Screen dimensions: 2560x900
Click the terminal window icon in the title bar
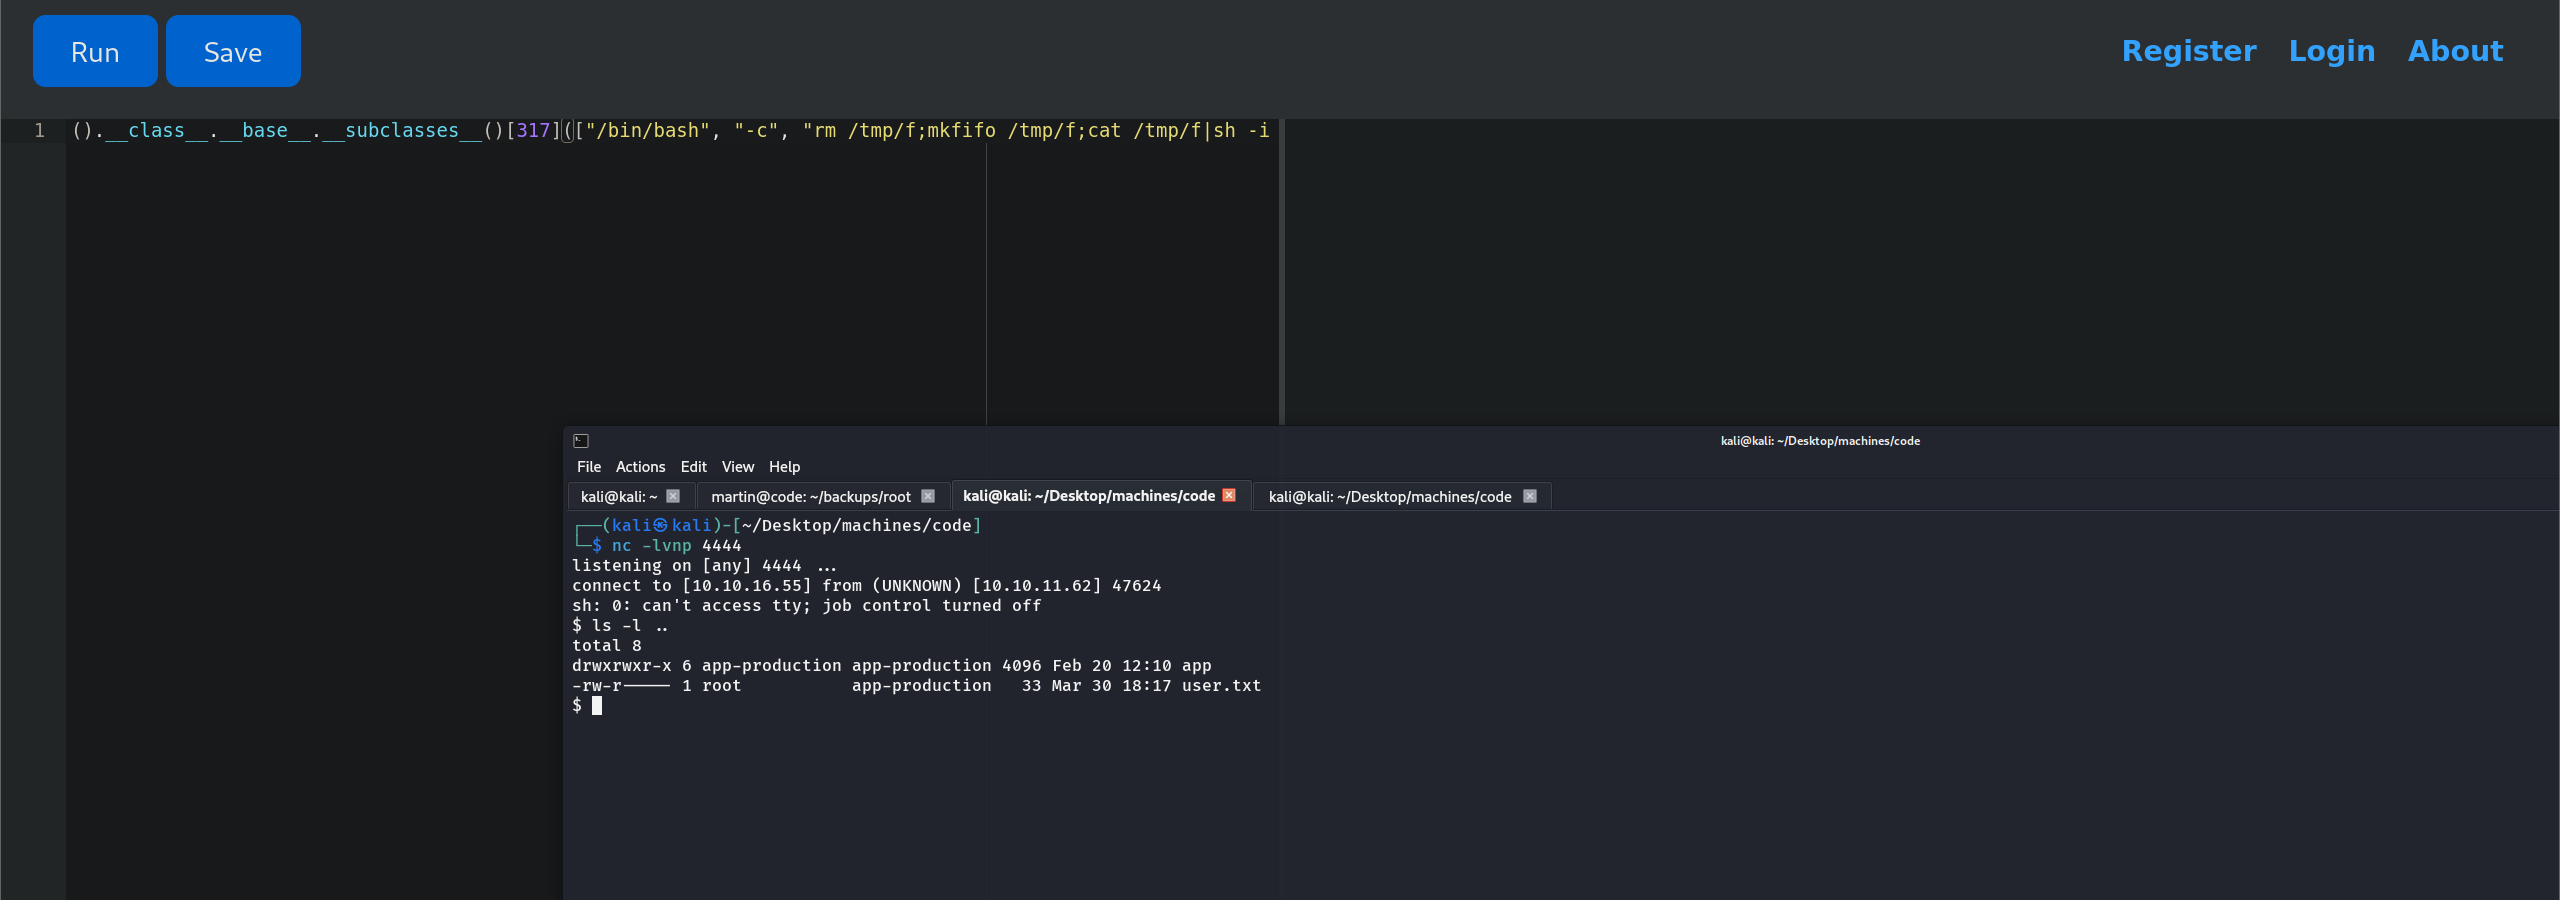(581, 441)
